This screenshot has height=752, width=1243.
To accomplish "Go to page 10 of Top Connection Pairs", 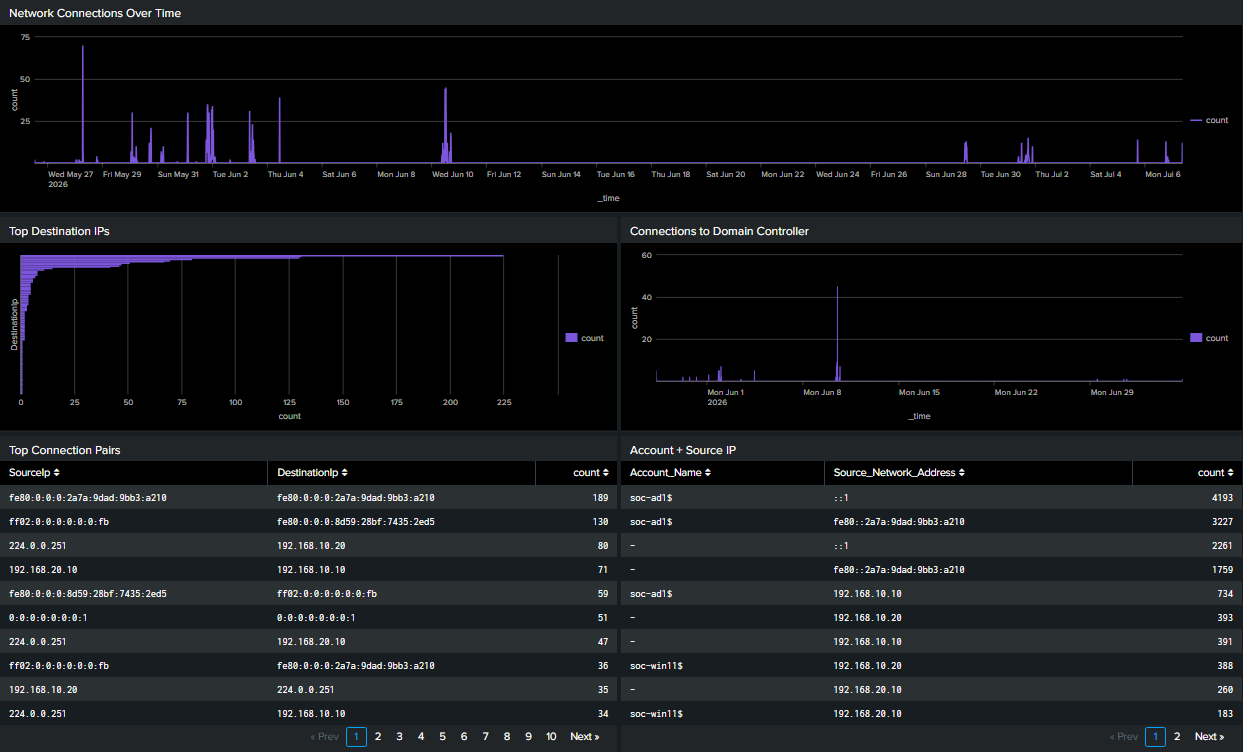I will point(551,737).
